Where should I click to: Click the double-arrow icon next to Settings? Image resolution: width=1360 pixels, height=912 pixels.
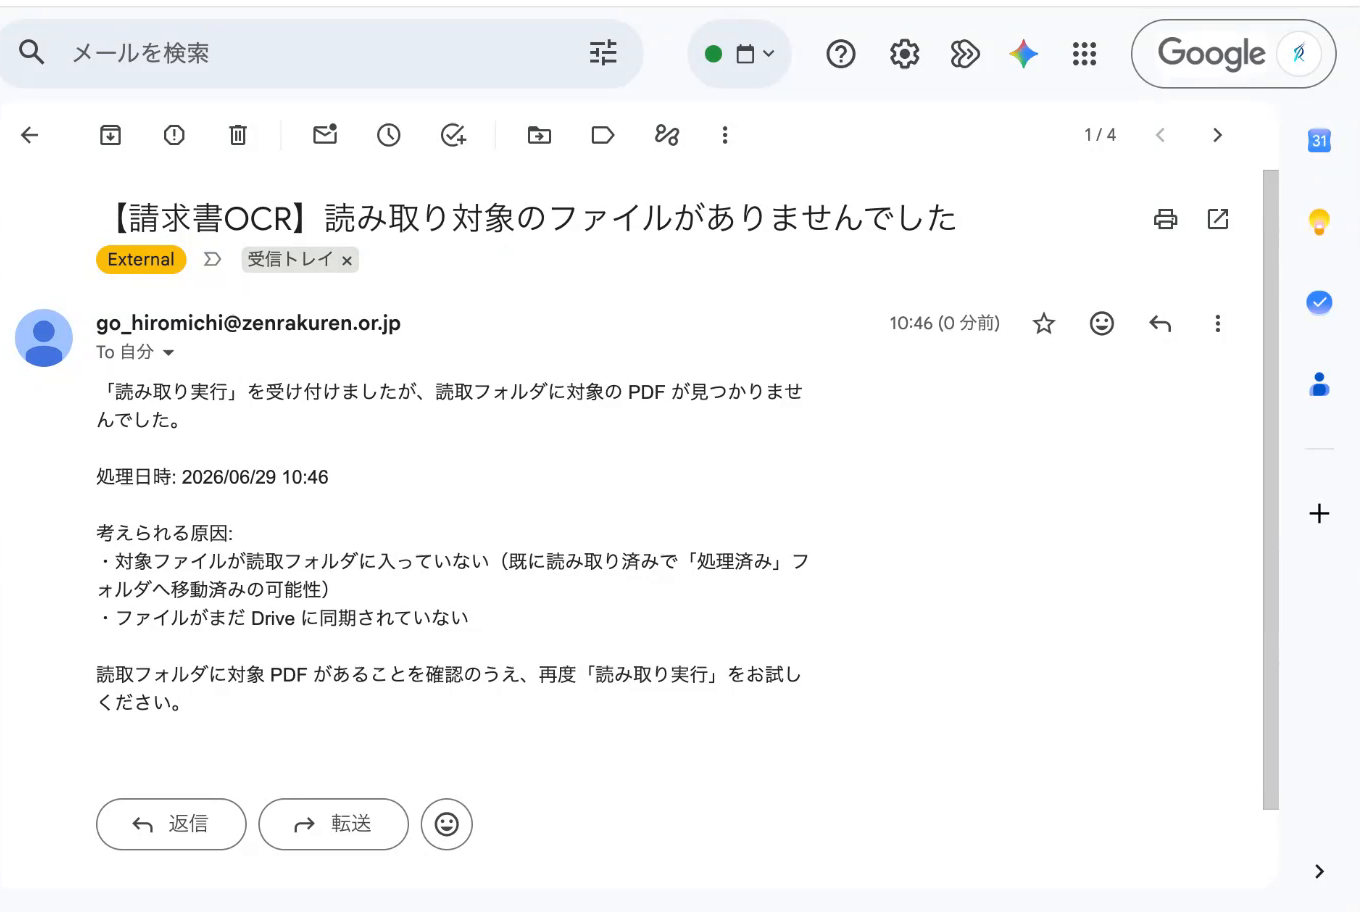[x=964, y=54]
